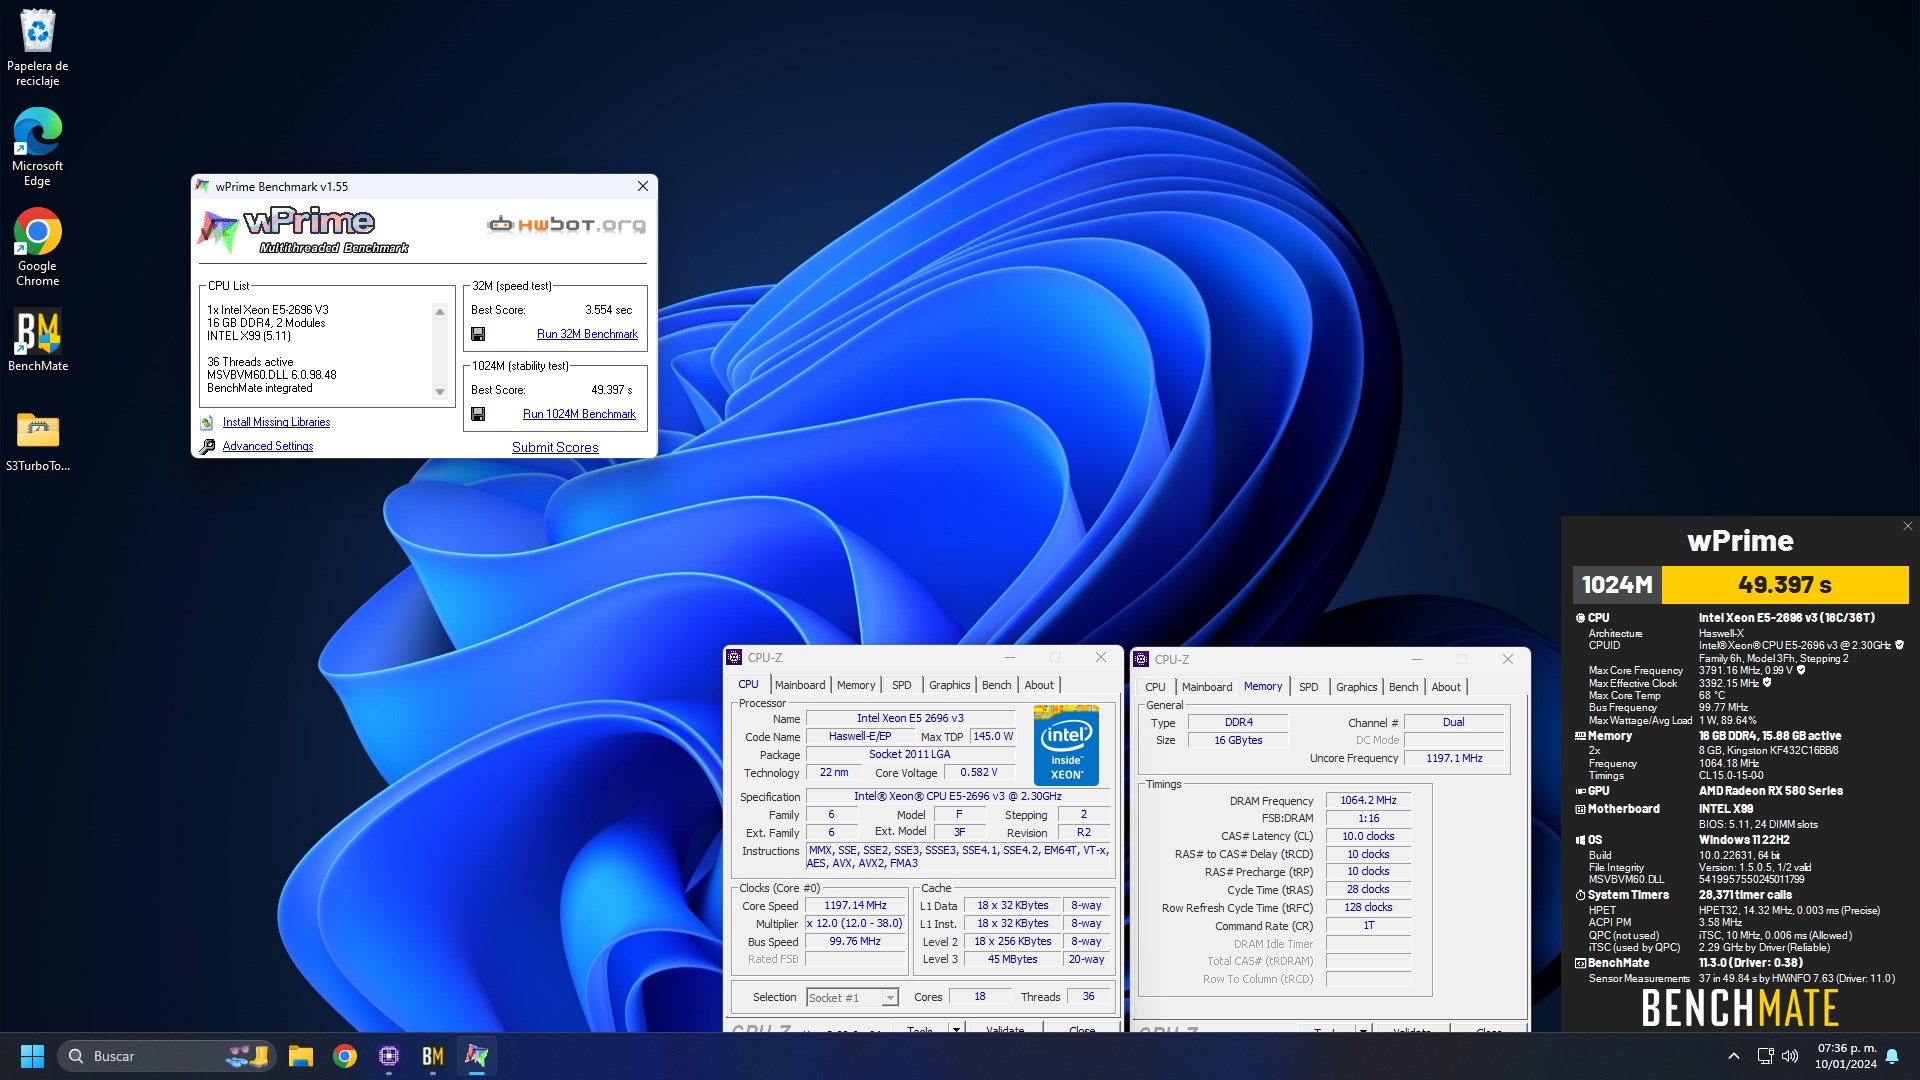1920x1080 pixels.
Task: Open the Windows Start menu
Action: [32, 1056]
